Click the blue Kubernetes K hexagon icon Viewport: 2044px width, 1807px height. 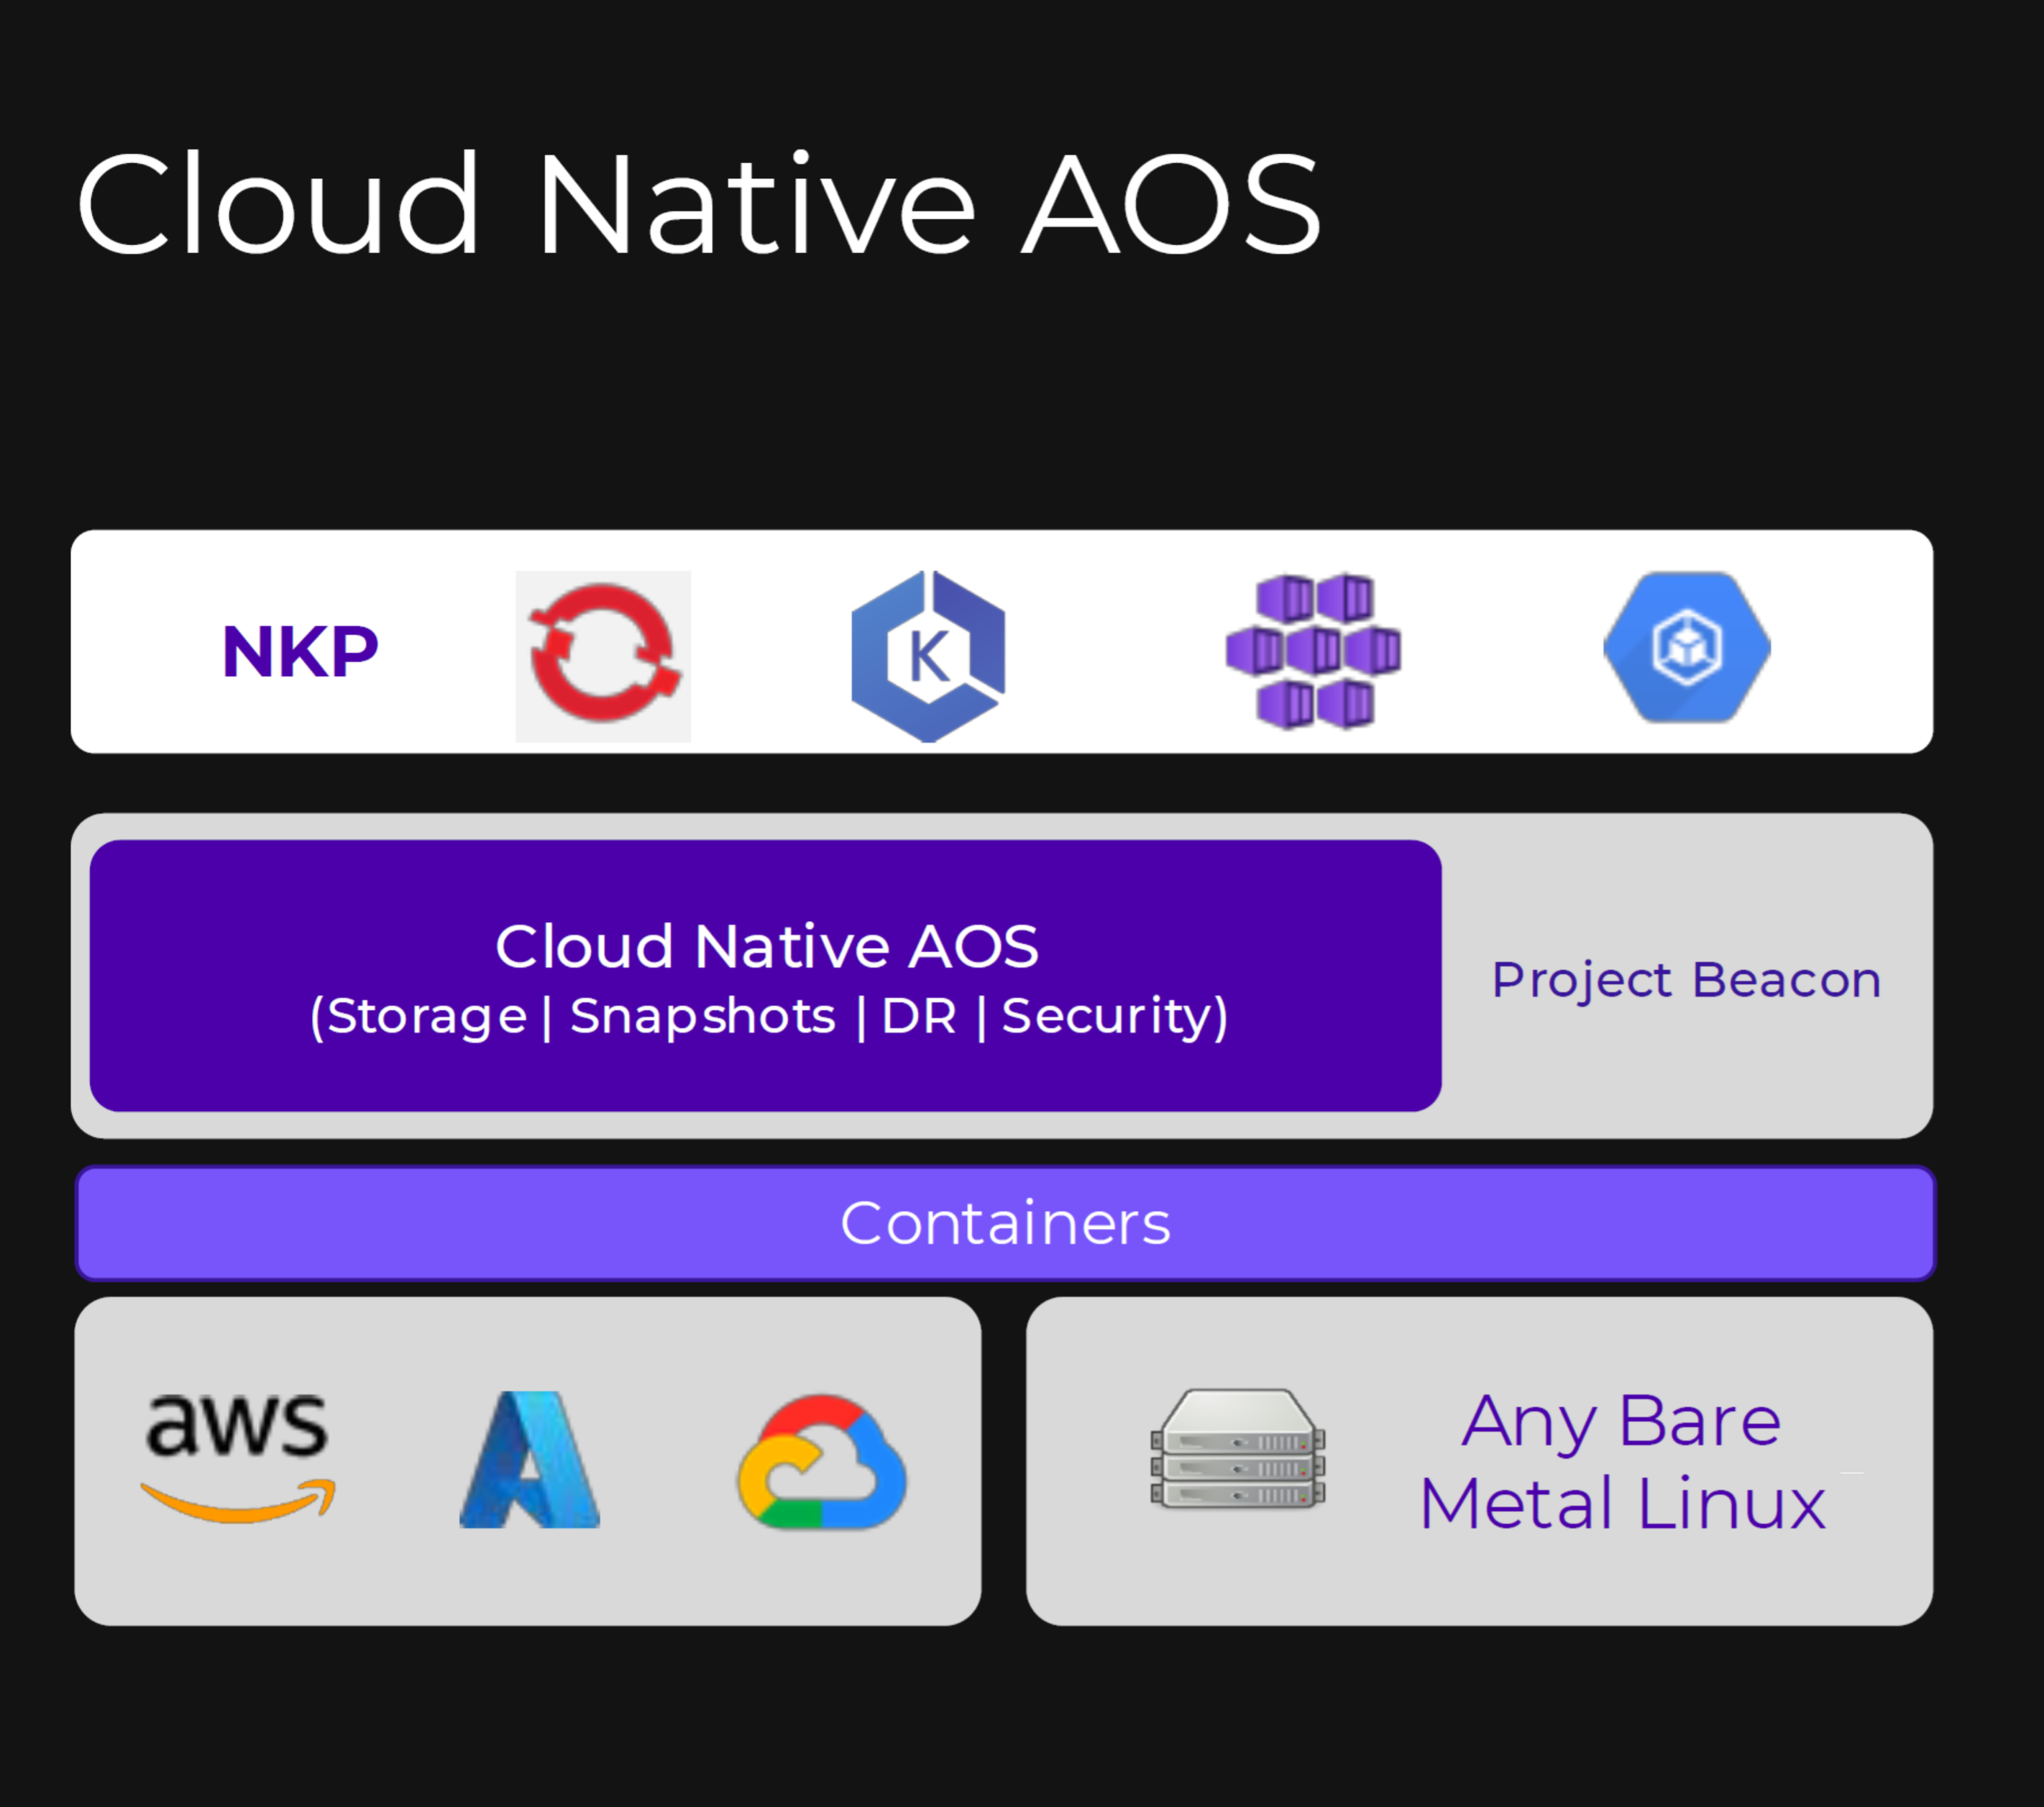928,655
